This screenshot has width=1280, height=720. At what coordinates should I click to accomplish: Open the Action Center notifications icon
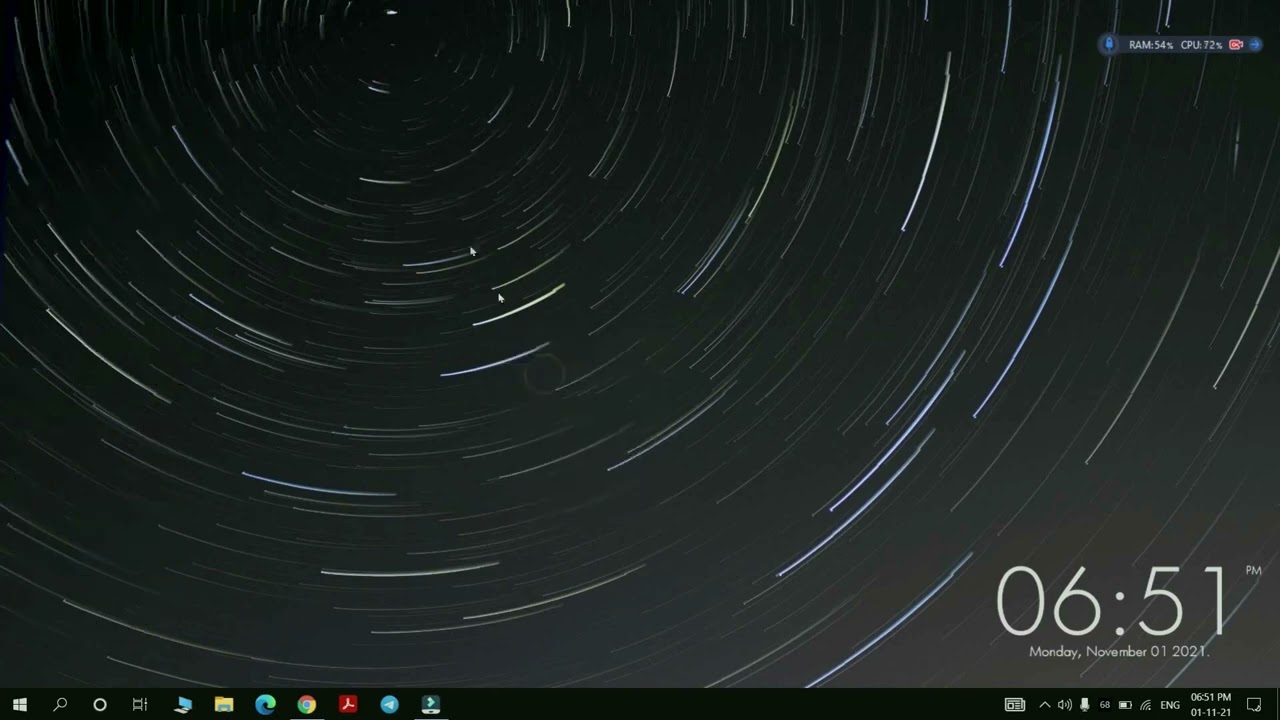[x=1254, y=705]
